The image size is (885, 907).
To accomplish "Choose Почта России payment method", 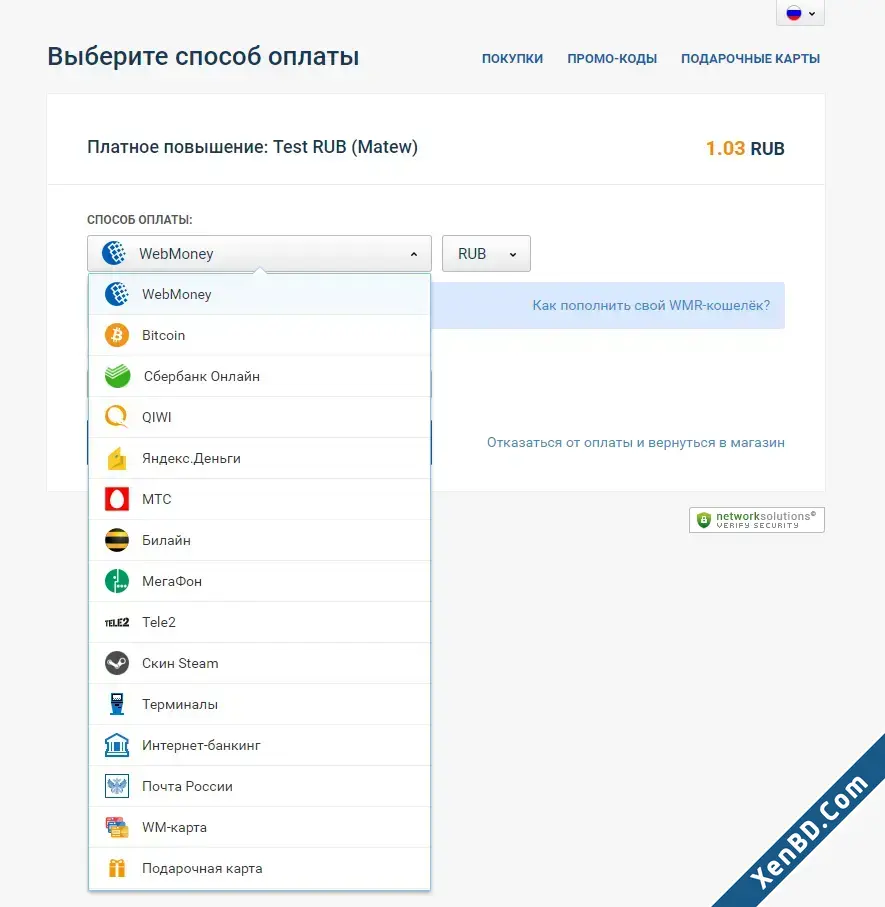I will (x=259, y=786).
